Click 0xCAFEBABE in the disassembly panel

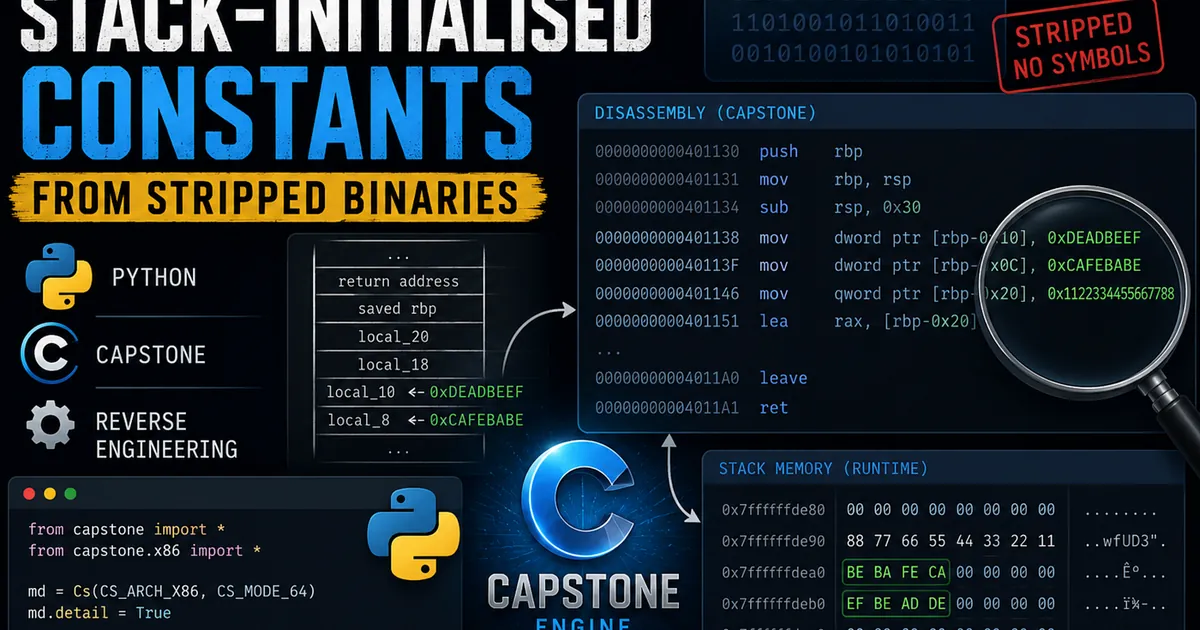coord(1094,266)
